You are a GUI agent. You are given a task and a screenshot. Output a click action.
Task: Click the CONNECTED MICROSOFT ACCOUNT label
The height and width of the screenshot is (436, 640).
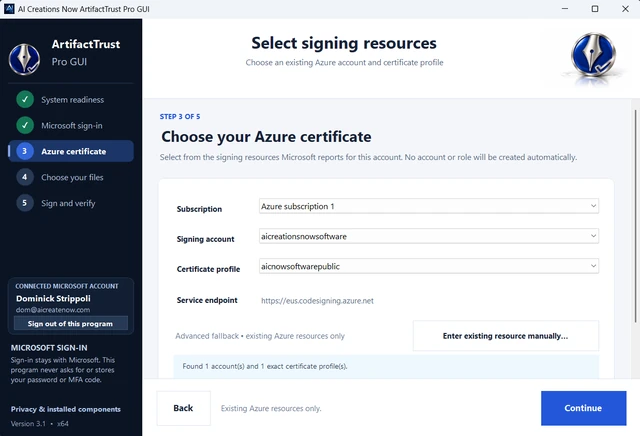tap(67, 286)
